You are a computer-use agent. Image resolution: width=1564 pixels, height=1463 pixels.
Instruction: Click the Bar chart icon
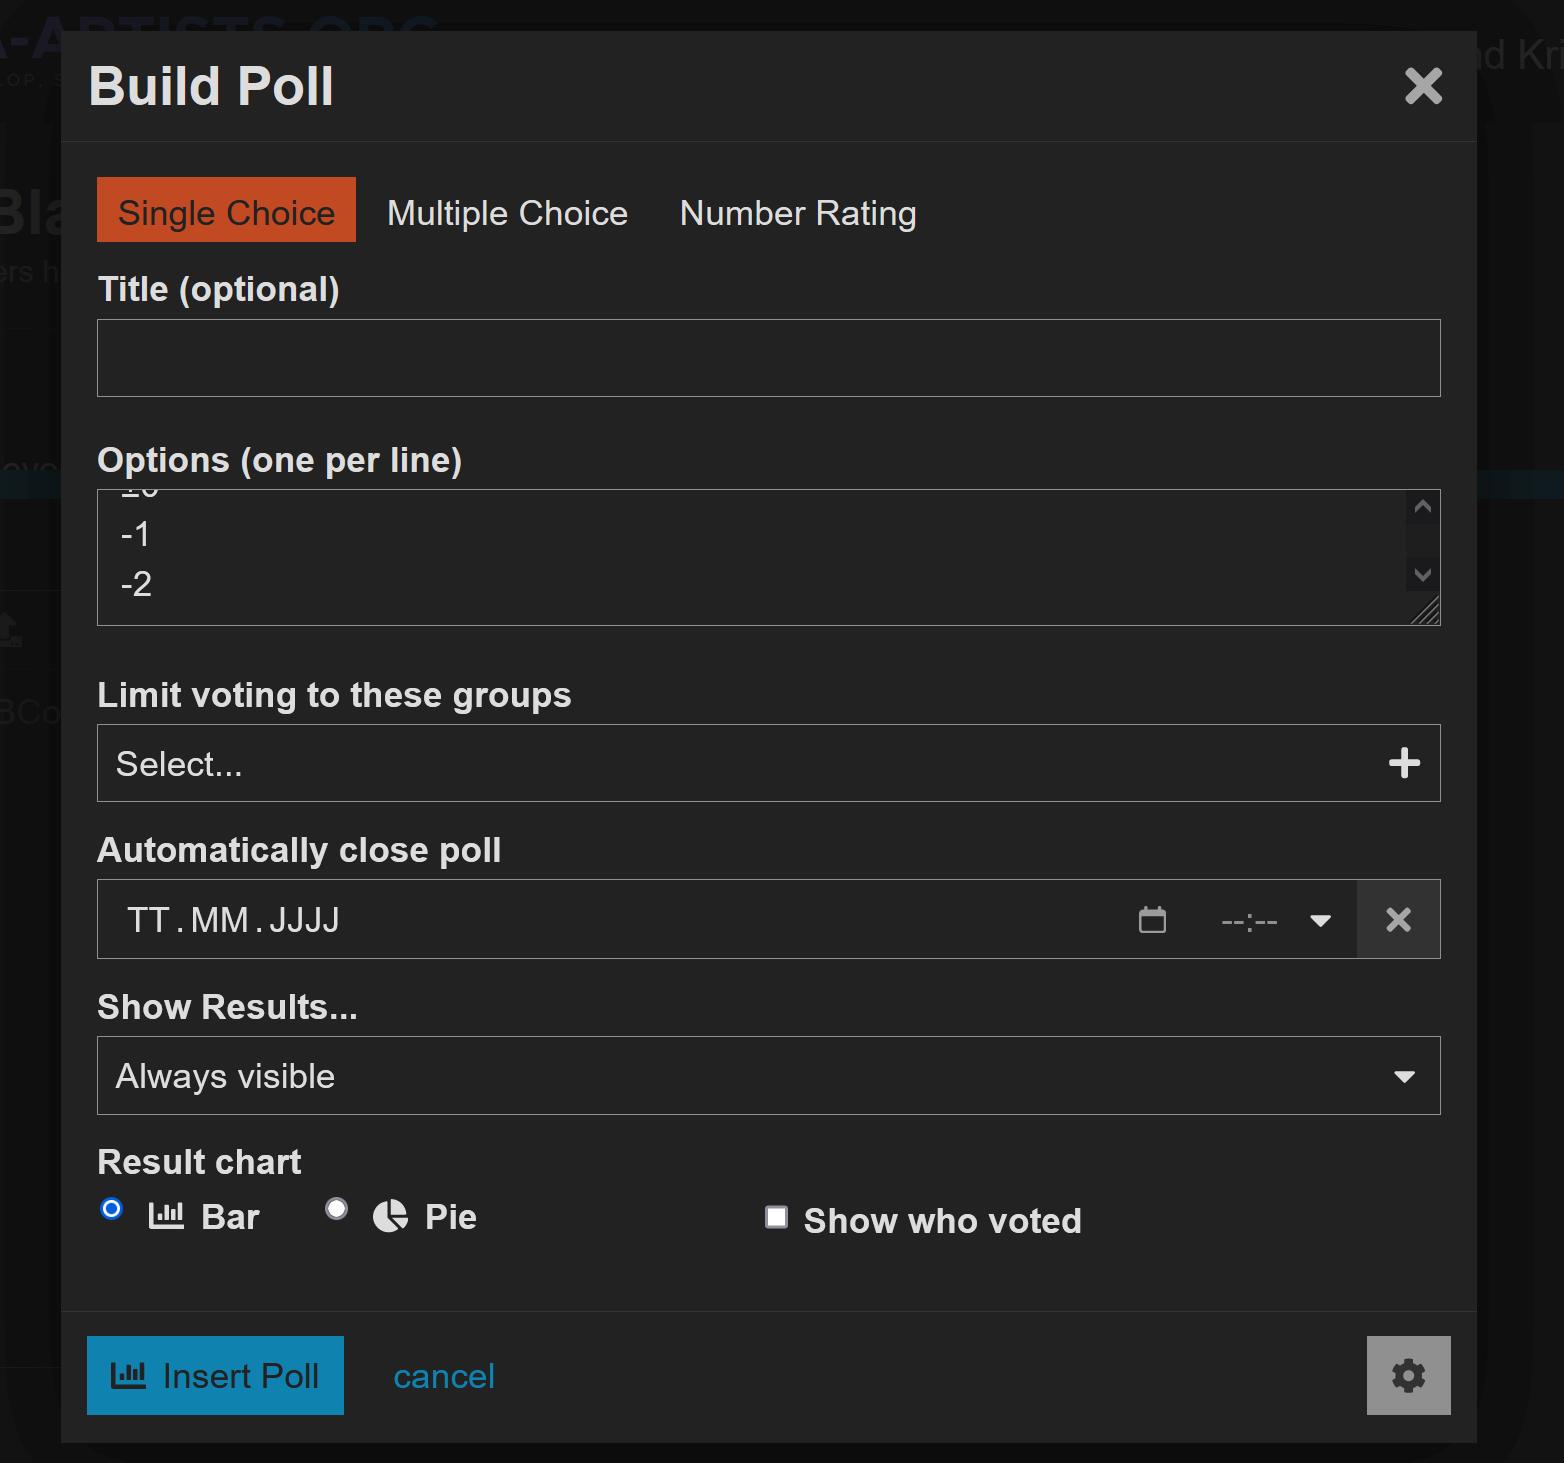click(x=166, y=1216)
